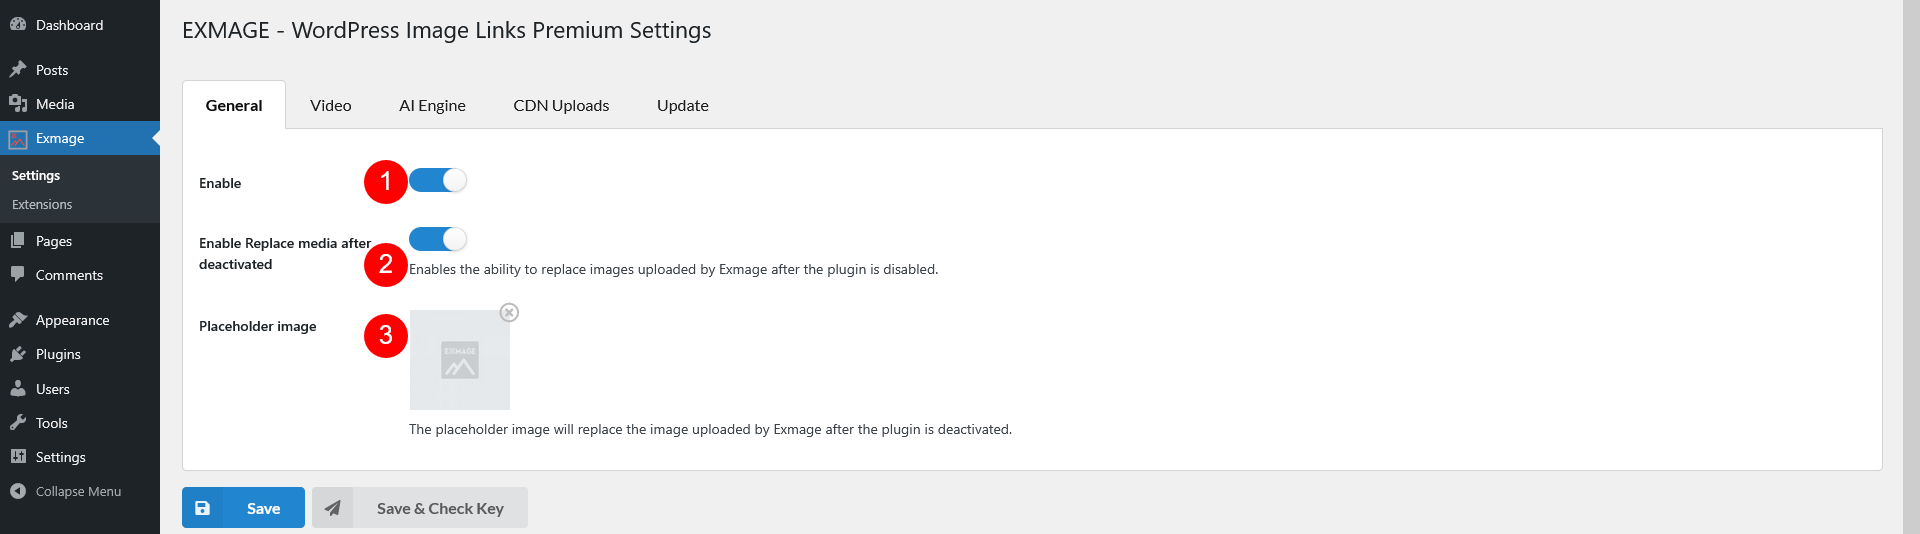Click the Tools wrench icon

point(18,423)
